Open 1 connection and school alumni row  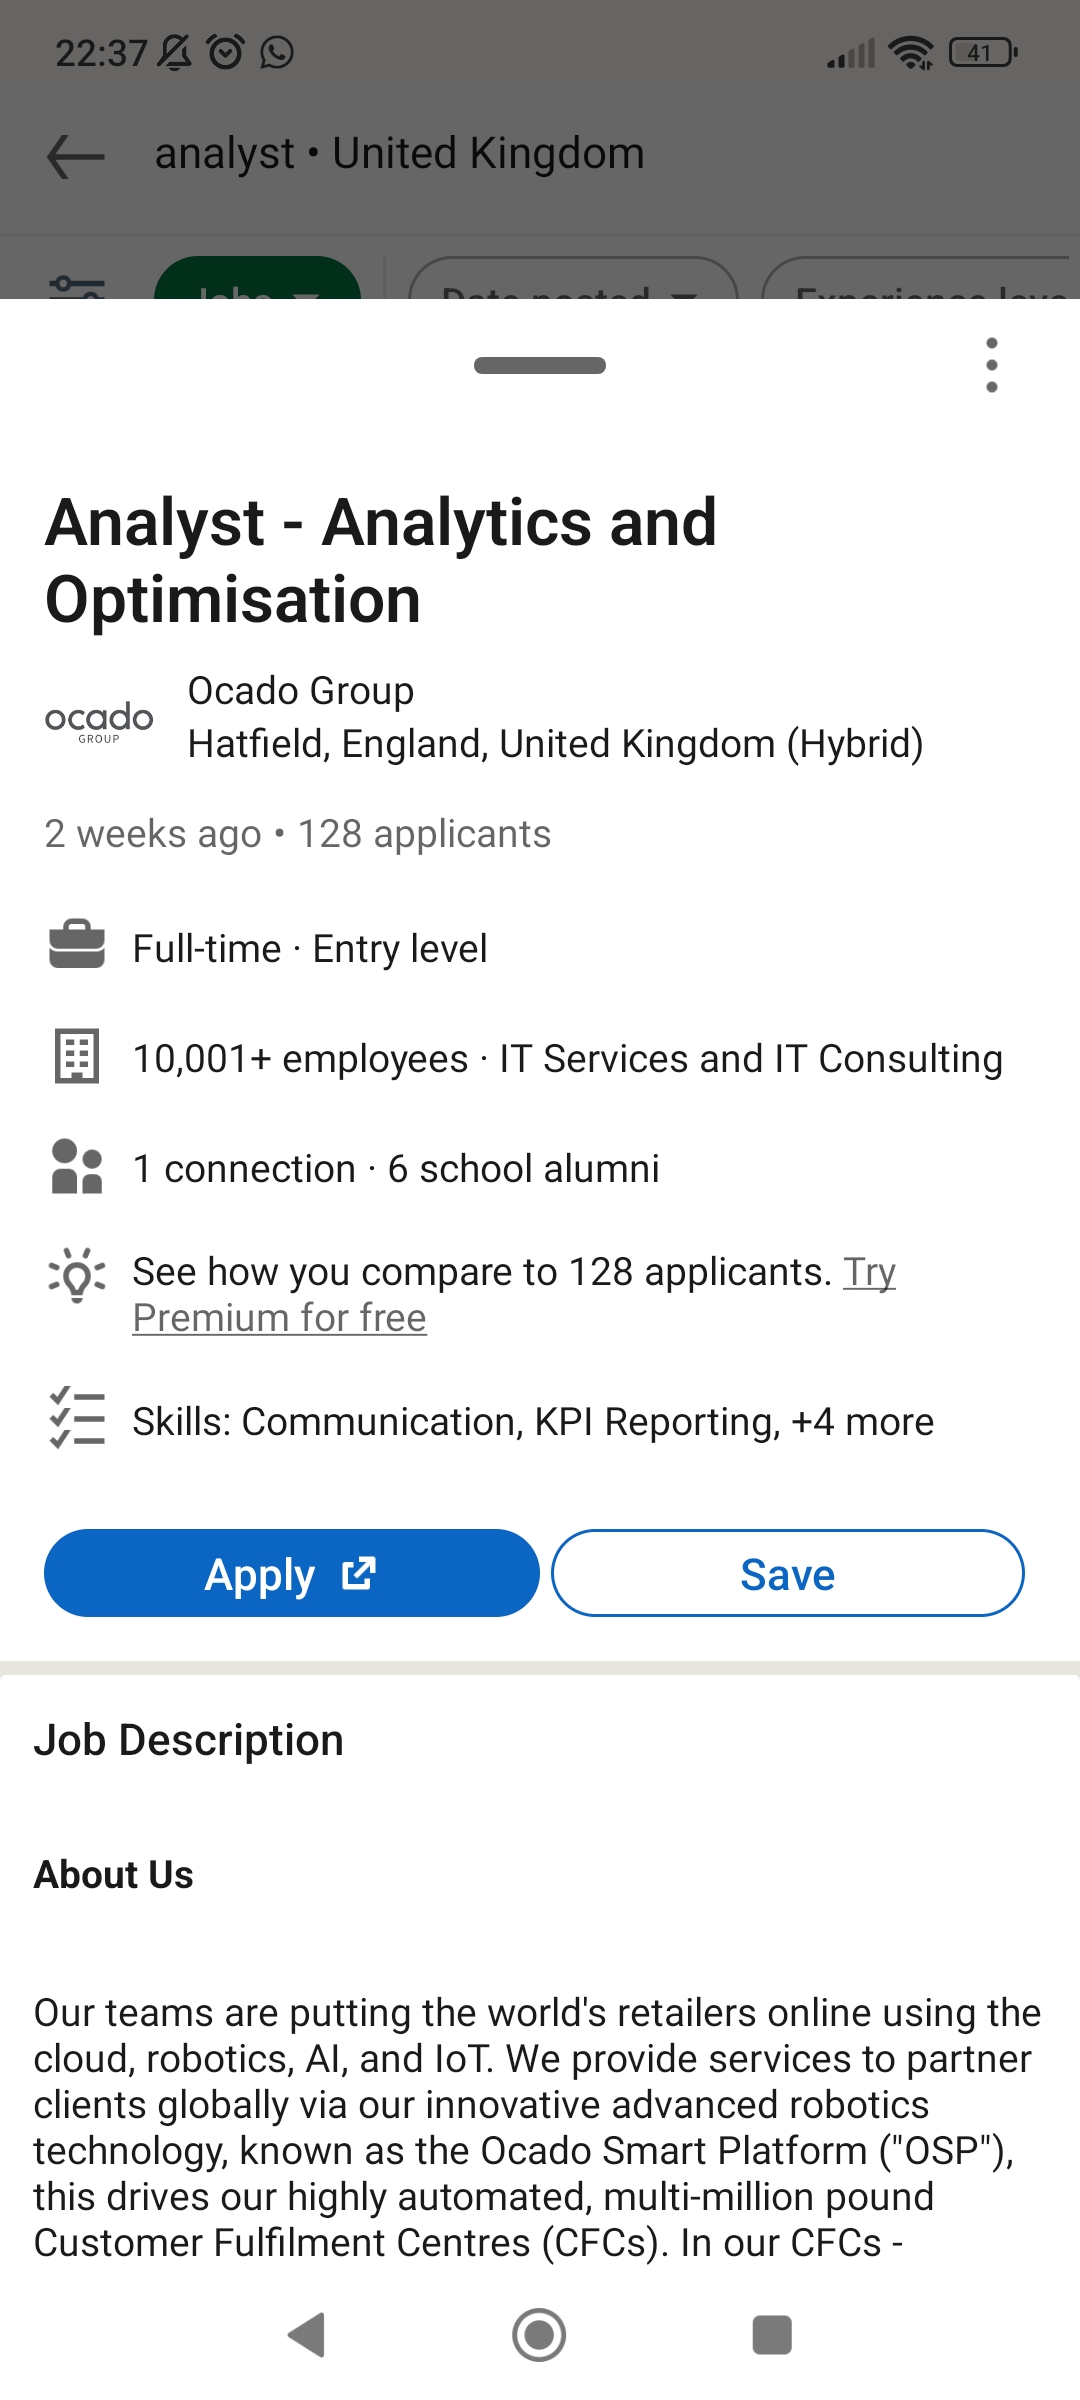396,1168
